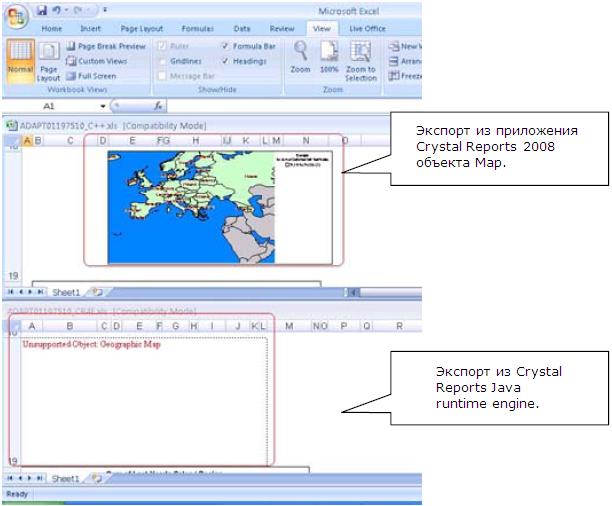
Task: Insert new worksheet in bottom workbook
Action: tap(97, 478)
